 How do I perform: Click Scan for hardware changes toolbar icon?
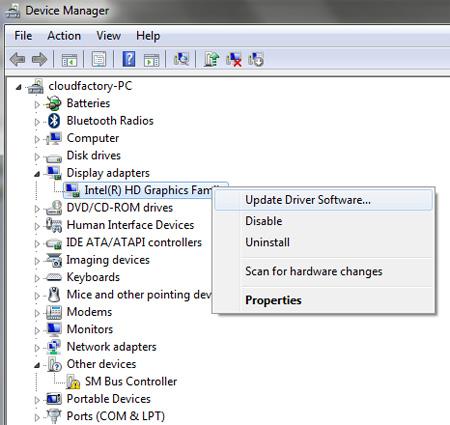tap(181, 59)
